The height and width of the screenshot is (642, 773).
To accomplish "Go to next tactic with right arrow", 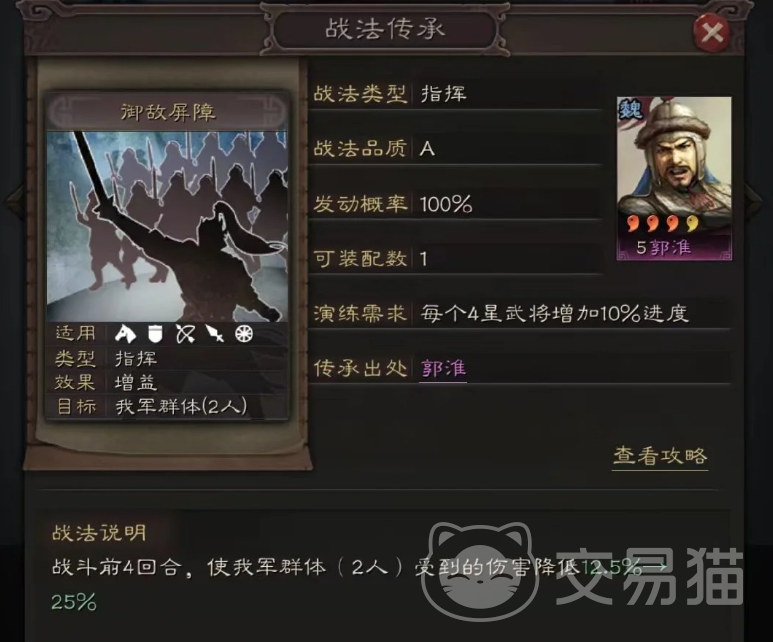I will 754,200.
